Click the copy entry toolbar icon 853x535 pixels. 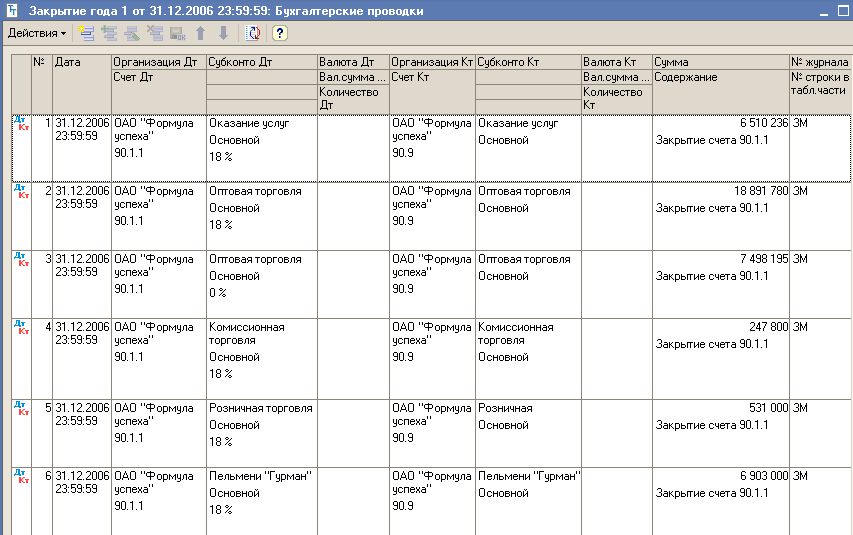coord(109,33)
